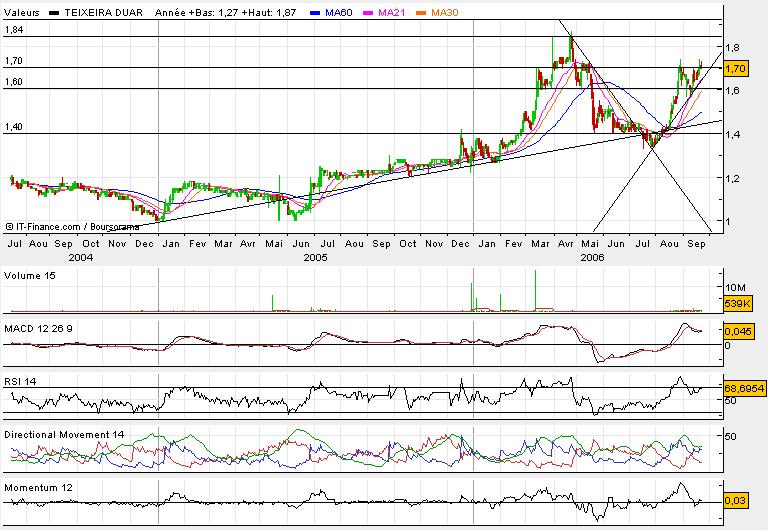Click the 2004 year label

click(80, 257)
